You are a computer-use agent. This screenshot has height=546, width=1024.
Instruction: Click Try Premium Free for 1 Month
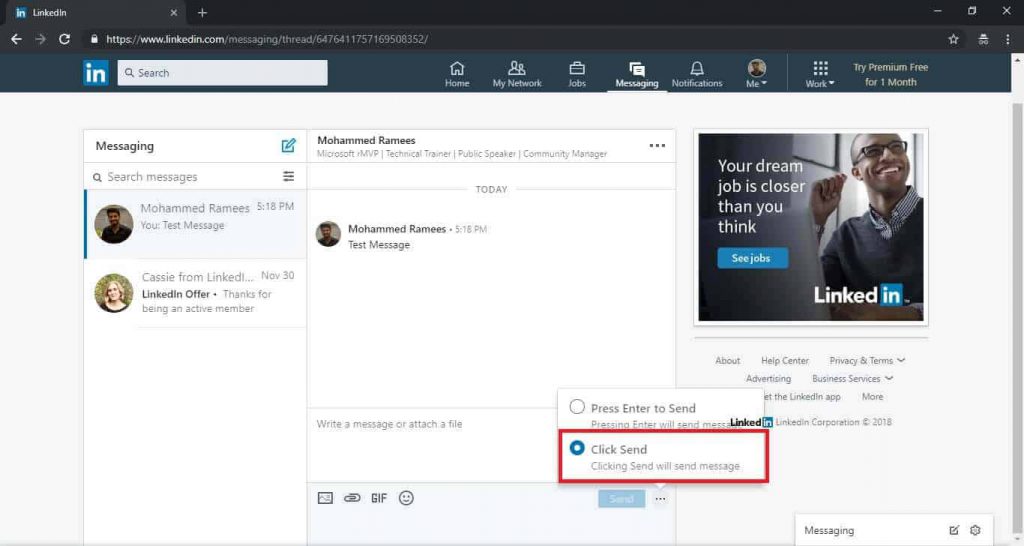point(890,74)
